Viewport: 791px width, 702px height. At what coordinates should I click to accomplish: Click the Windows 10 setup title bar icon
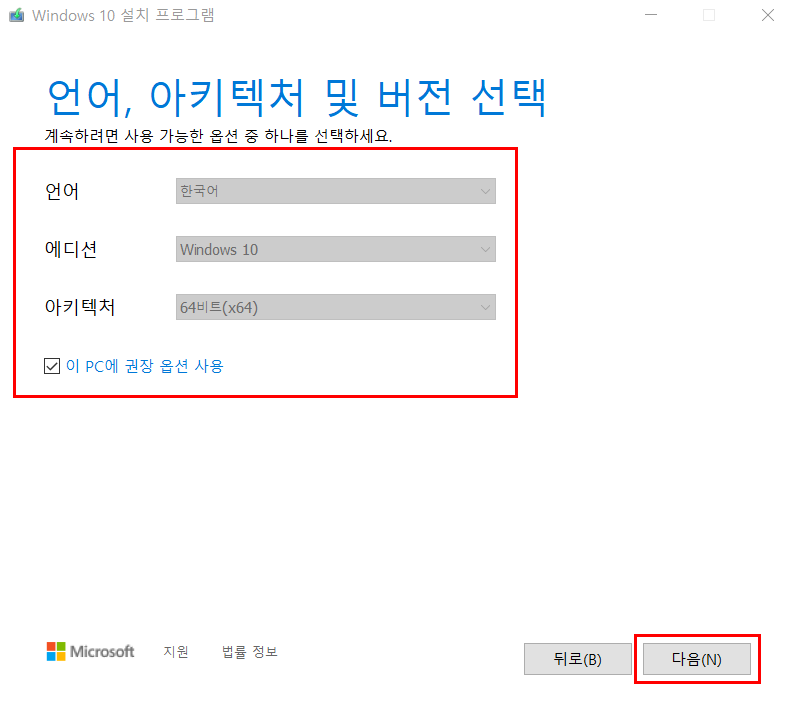(16, 15)
